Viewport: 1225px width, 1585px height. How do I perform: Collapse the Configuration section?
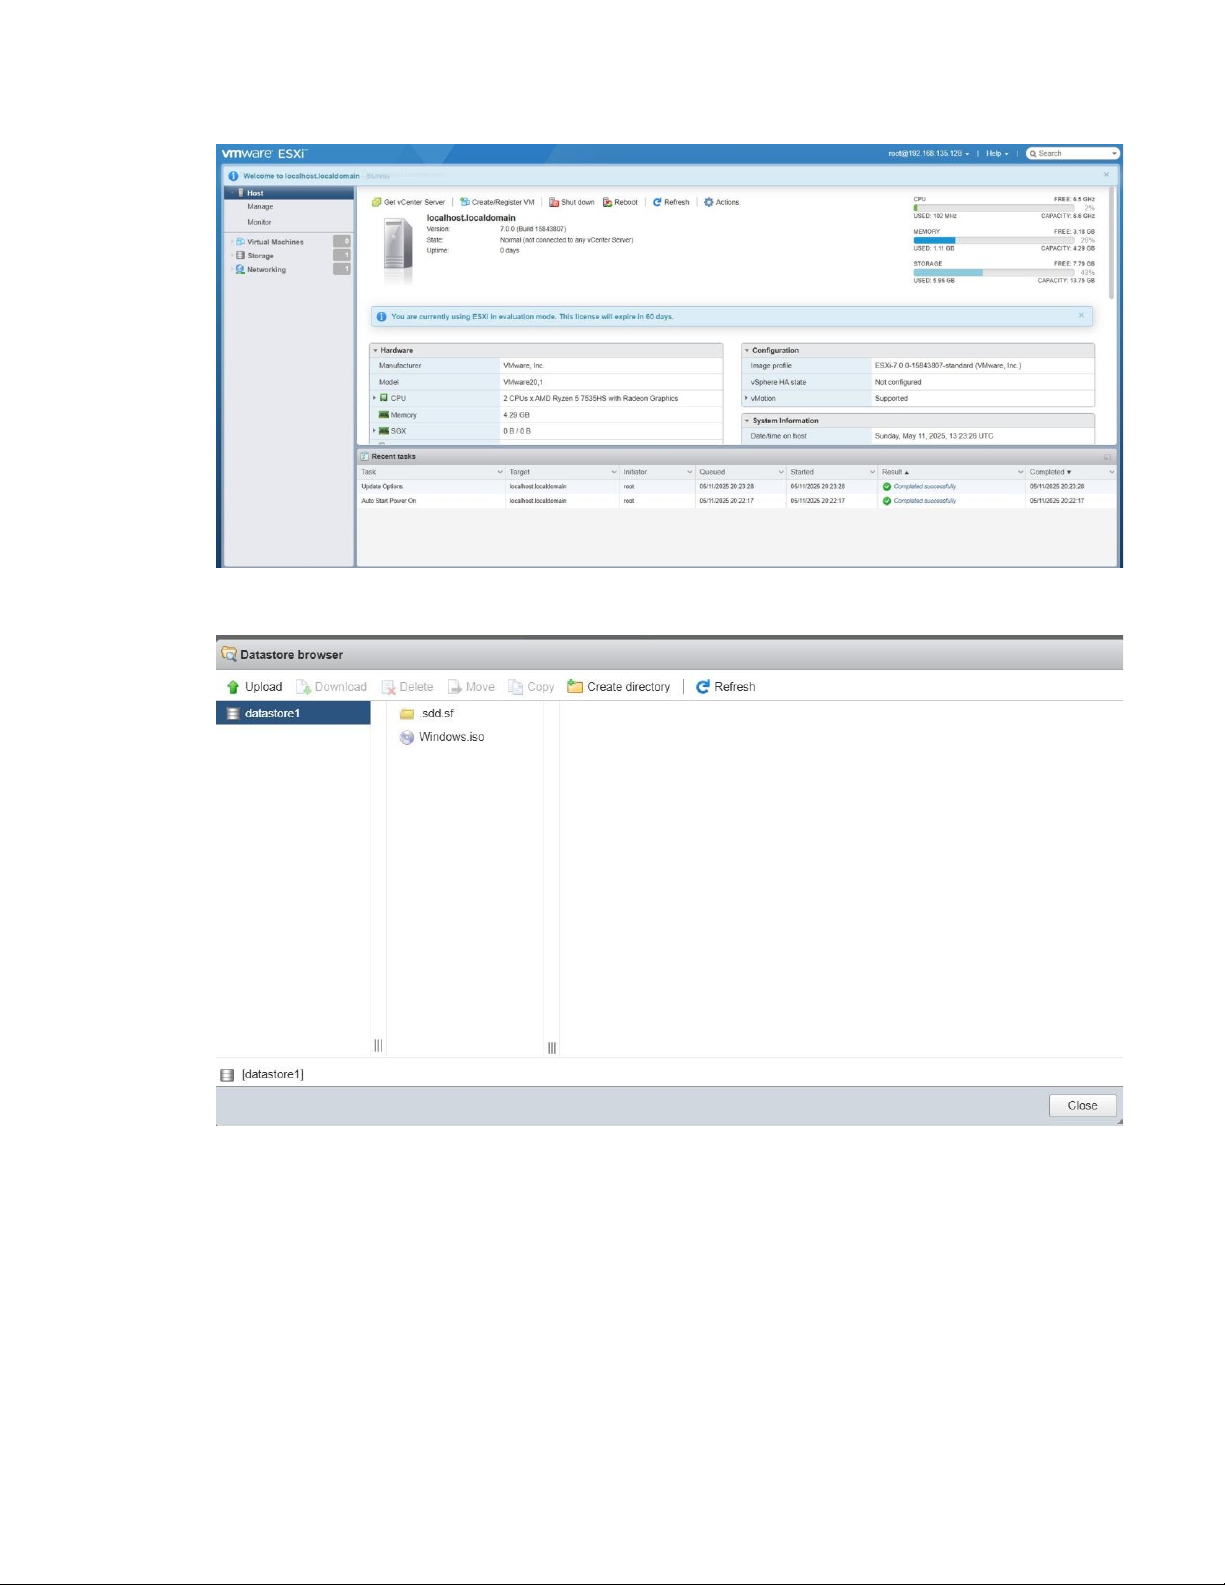747,351
